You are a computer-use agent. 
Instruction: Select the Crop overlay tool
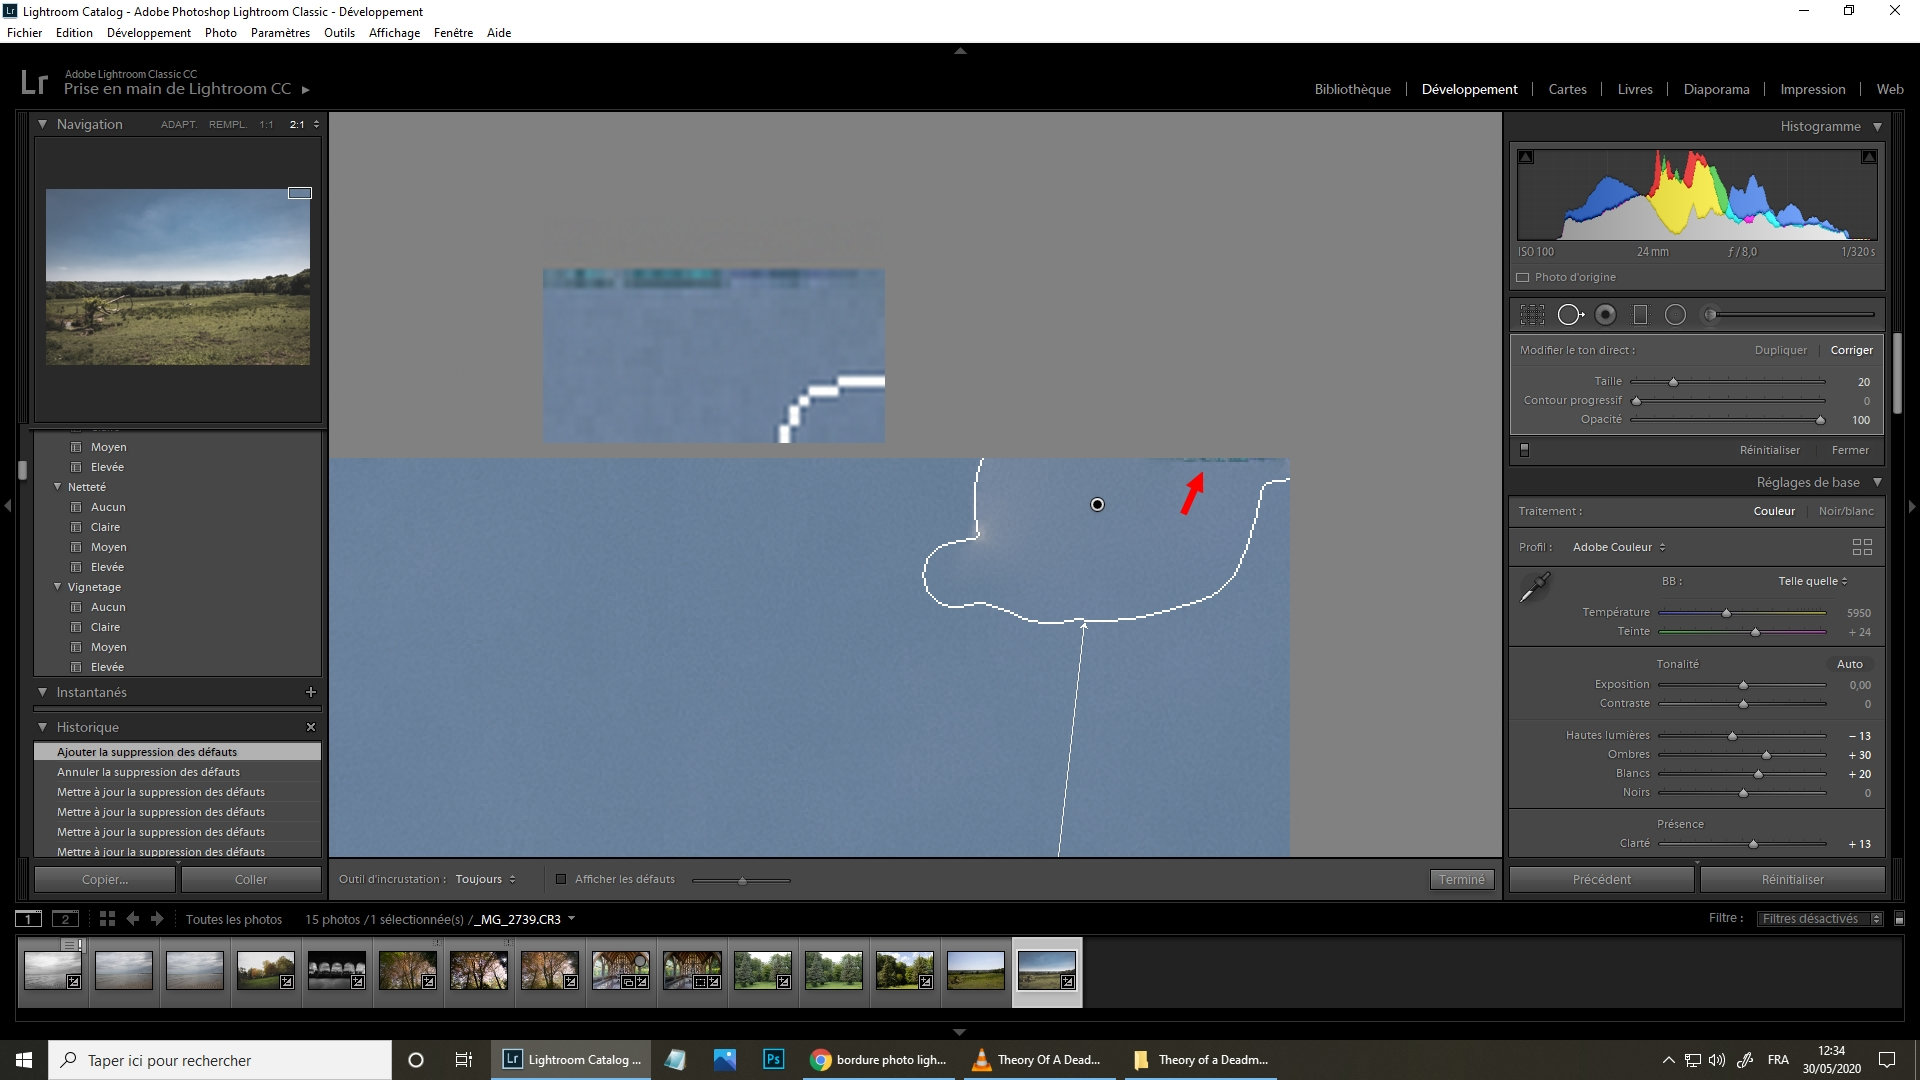tap(1532, 315)
